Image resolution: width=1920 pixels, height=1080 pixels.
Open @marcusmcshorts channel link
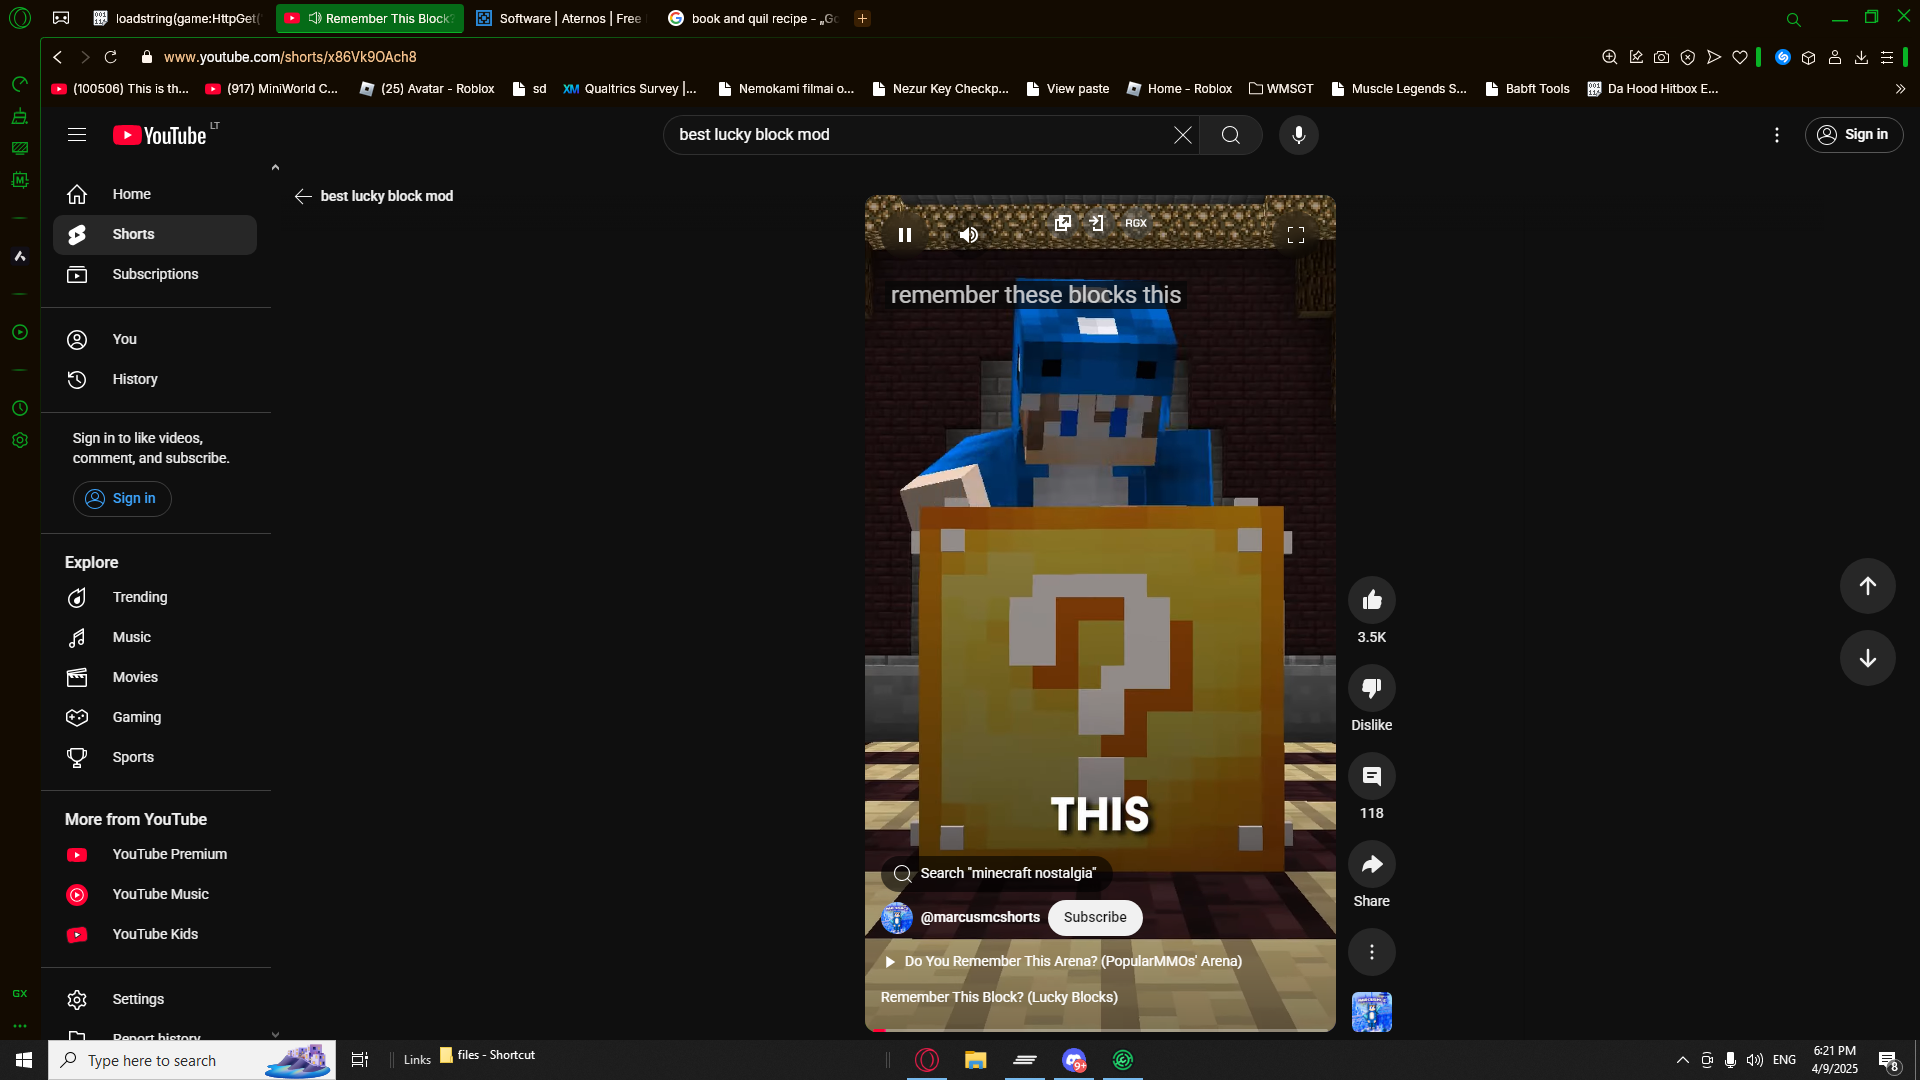click(x=980, y=917)
